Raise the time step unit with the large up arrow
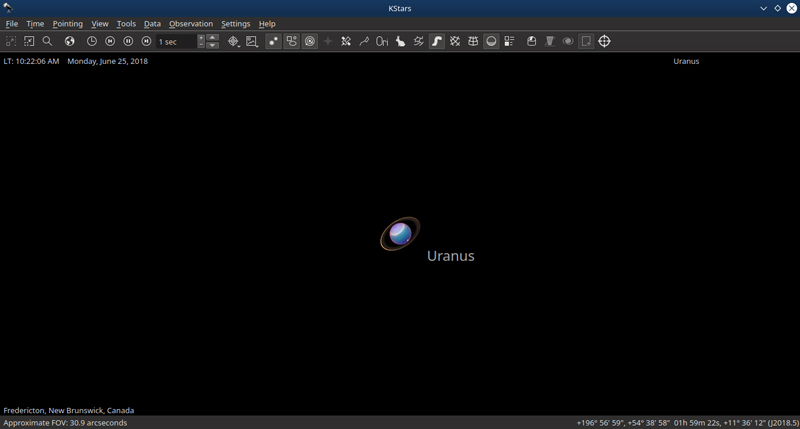800x429 pixels. click(213, 37)
